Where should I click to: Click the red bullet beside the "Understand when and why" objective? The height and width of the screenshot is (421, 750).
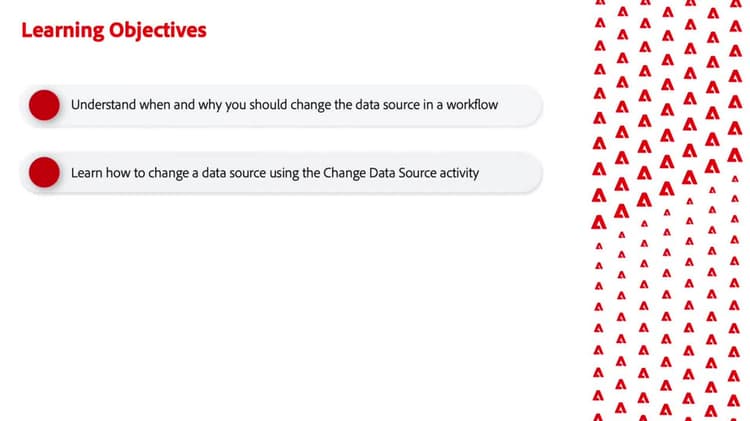45,105
